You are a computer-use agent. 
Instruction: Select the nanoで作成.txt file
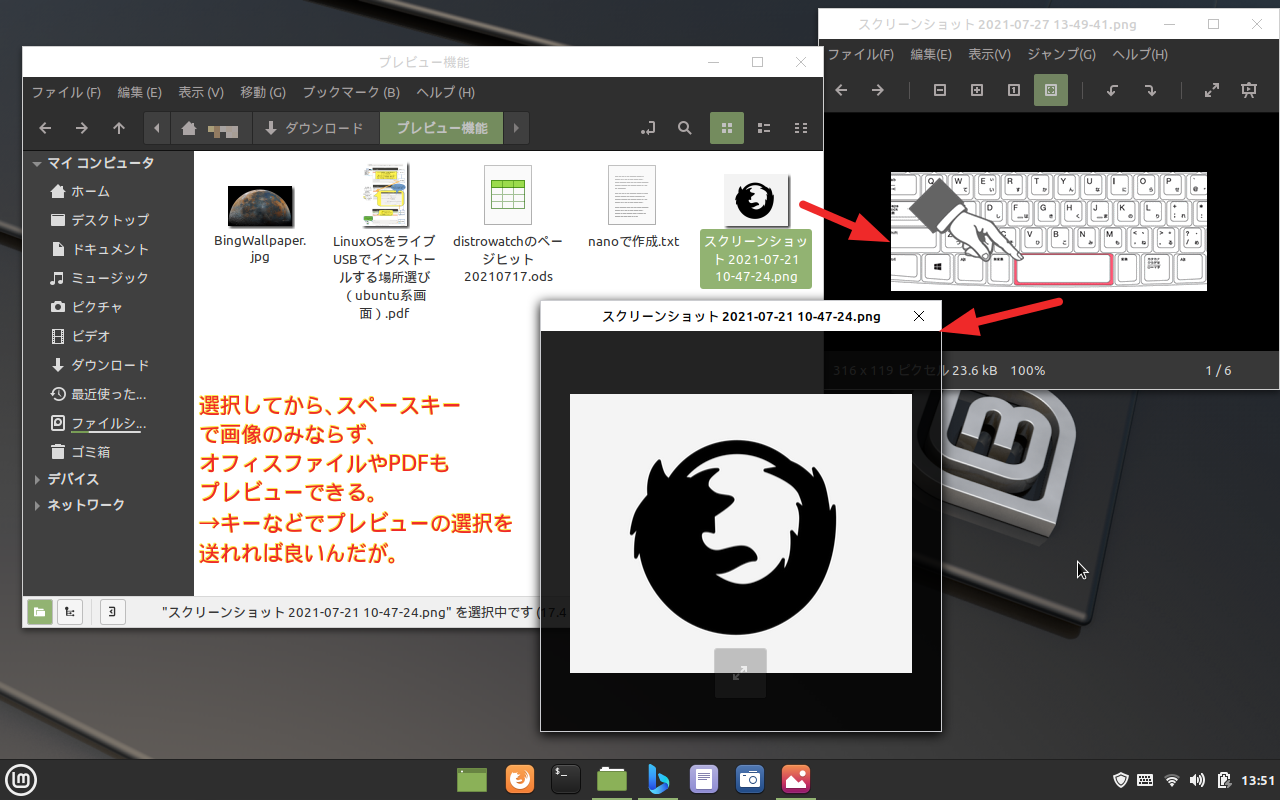coord(632,206)
